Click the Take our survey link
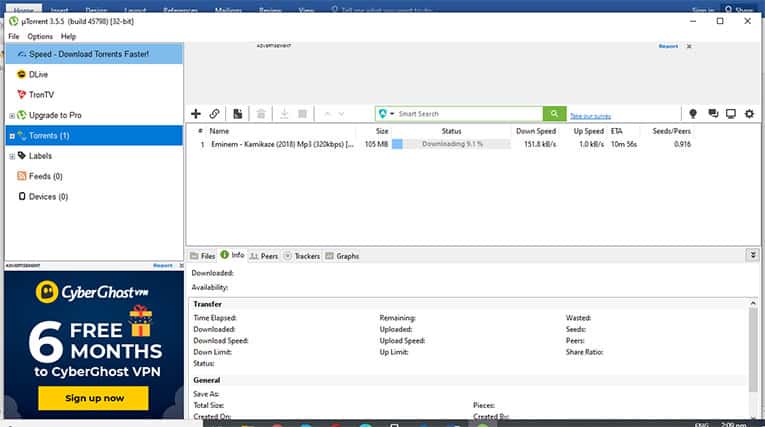The width and height of the screenshot is (765, 427). pyautogui.click(x=590, y=116)
